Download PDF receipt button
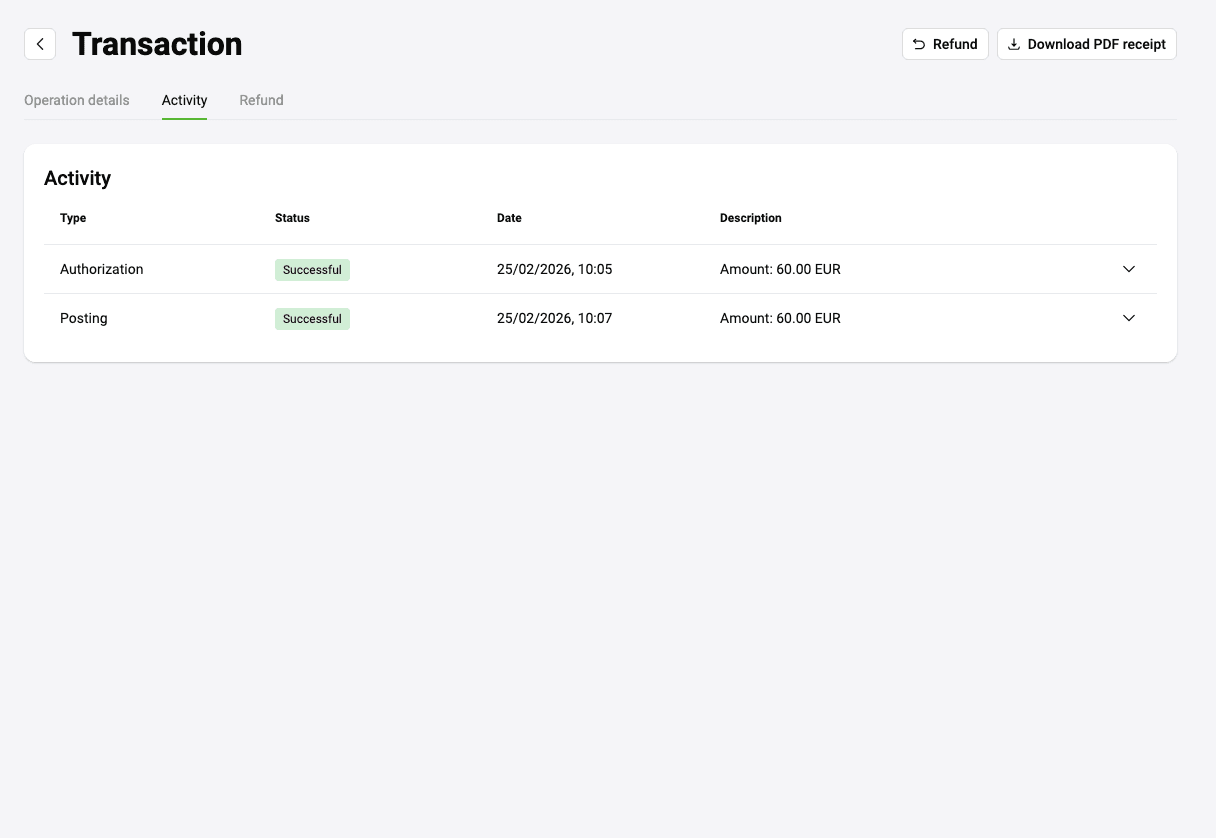The height and width of the screenshot is (838, 1216). pos(1087,44)
